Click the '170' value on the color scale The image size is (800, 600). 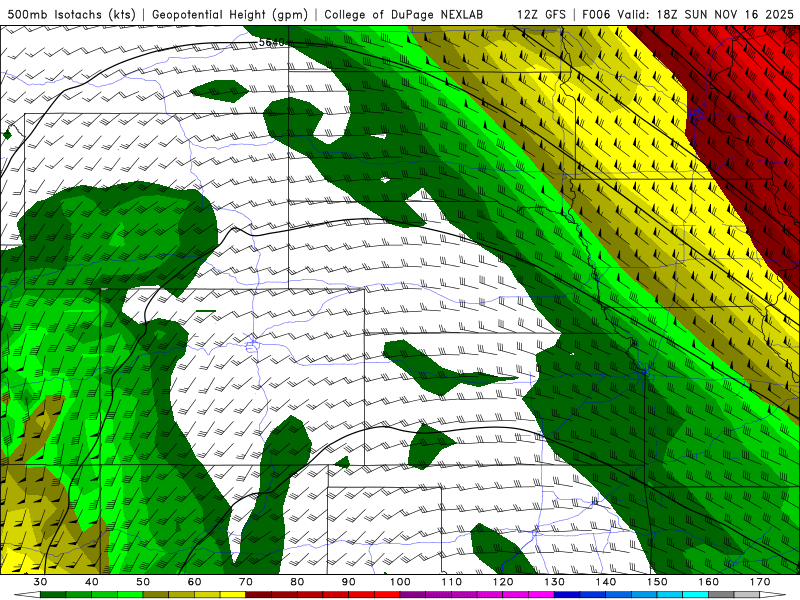(x=760, y=582)
